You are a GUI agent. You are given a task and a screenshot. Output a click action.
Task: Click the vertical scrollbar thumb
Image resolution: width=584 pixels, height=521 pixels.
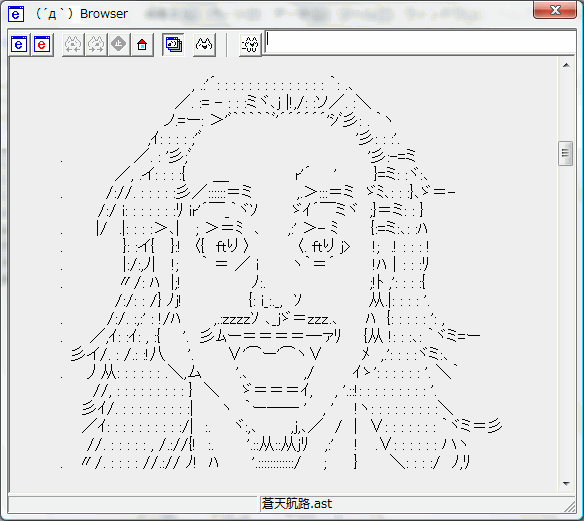tap(566, 153)
